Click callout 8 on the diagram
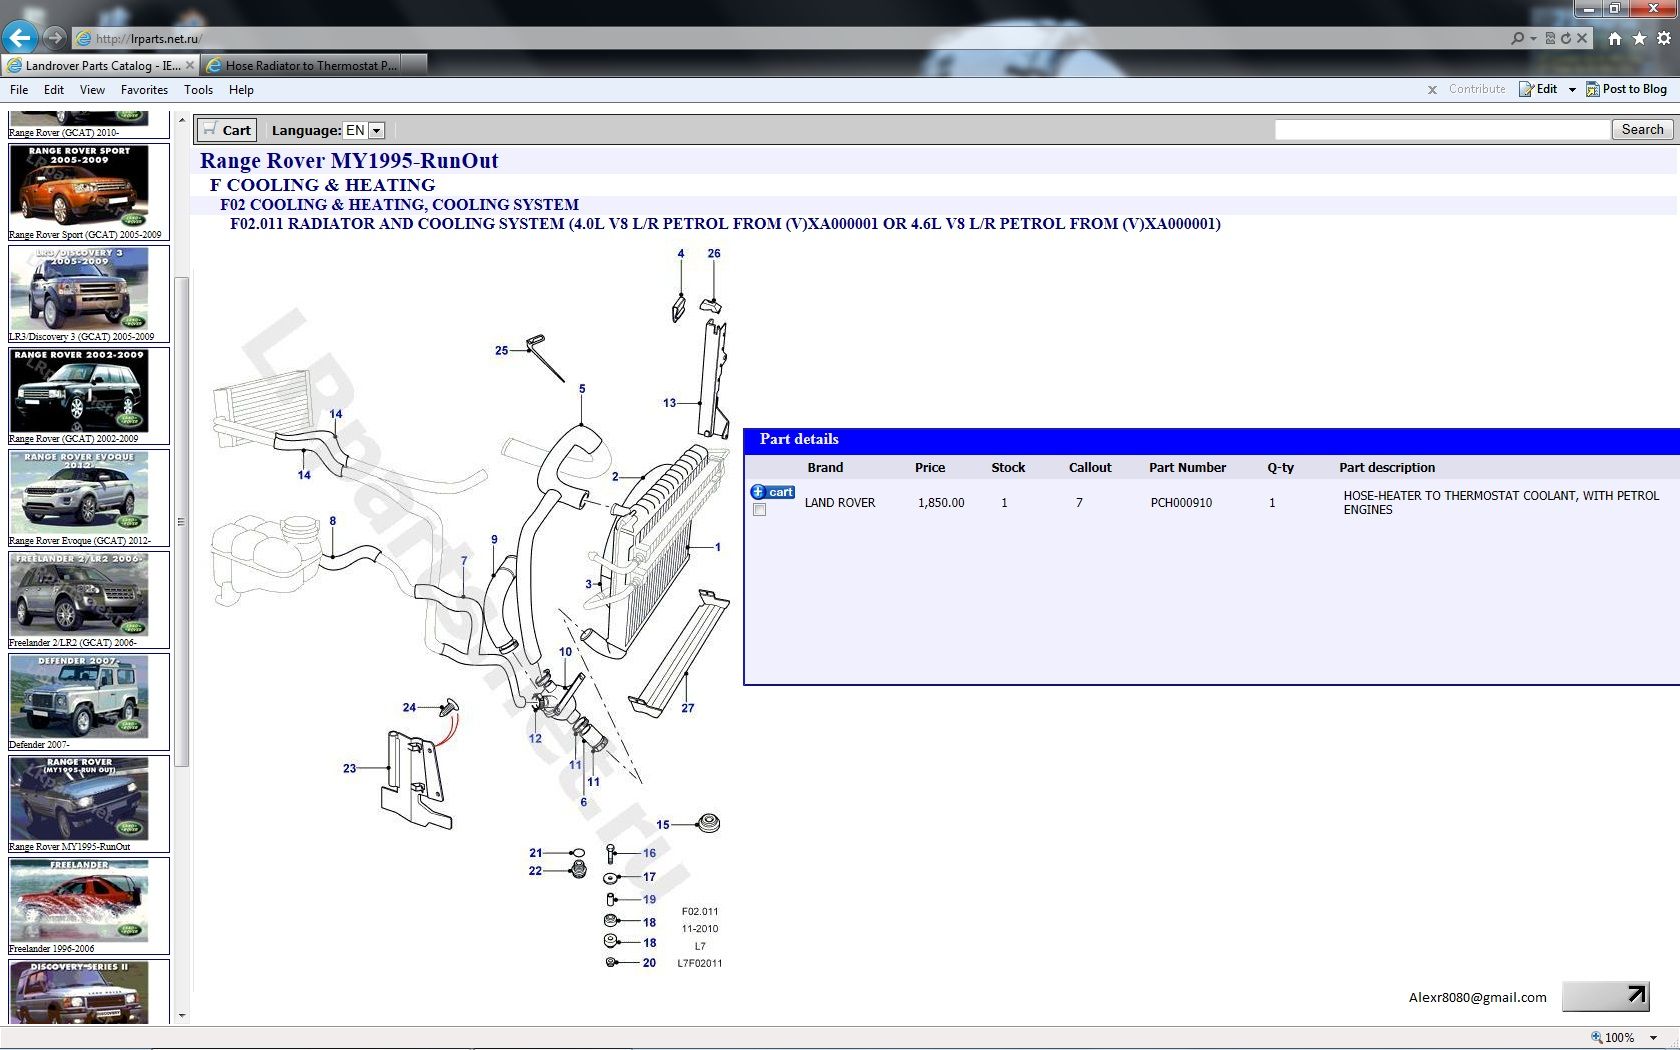Image resolution: width=1680 pixels, height=1050 pixels. (x=333, y=521)
